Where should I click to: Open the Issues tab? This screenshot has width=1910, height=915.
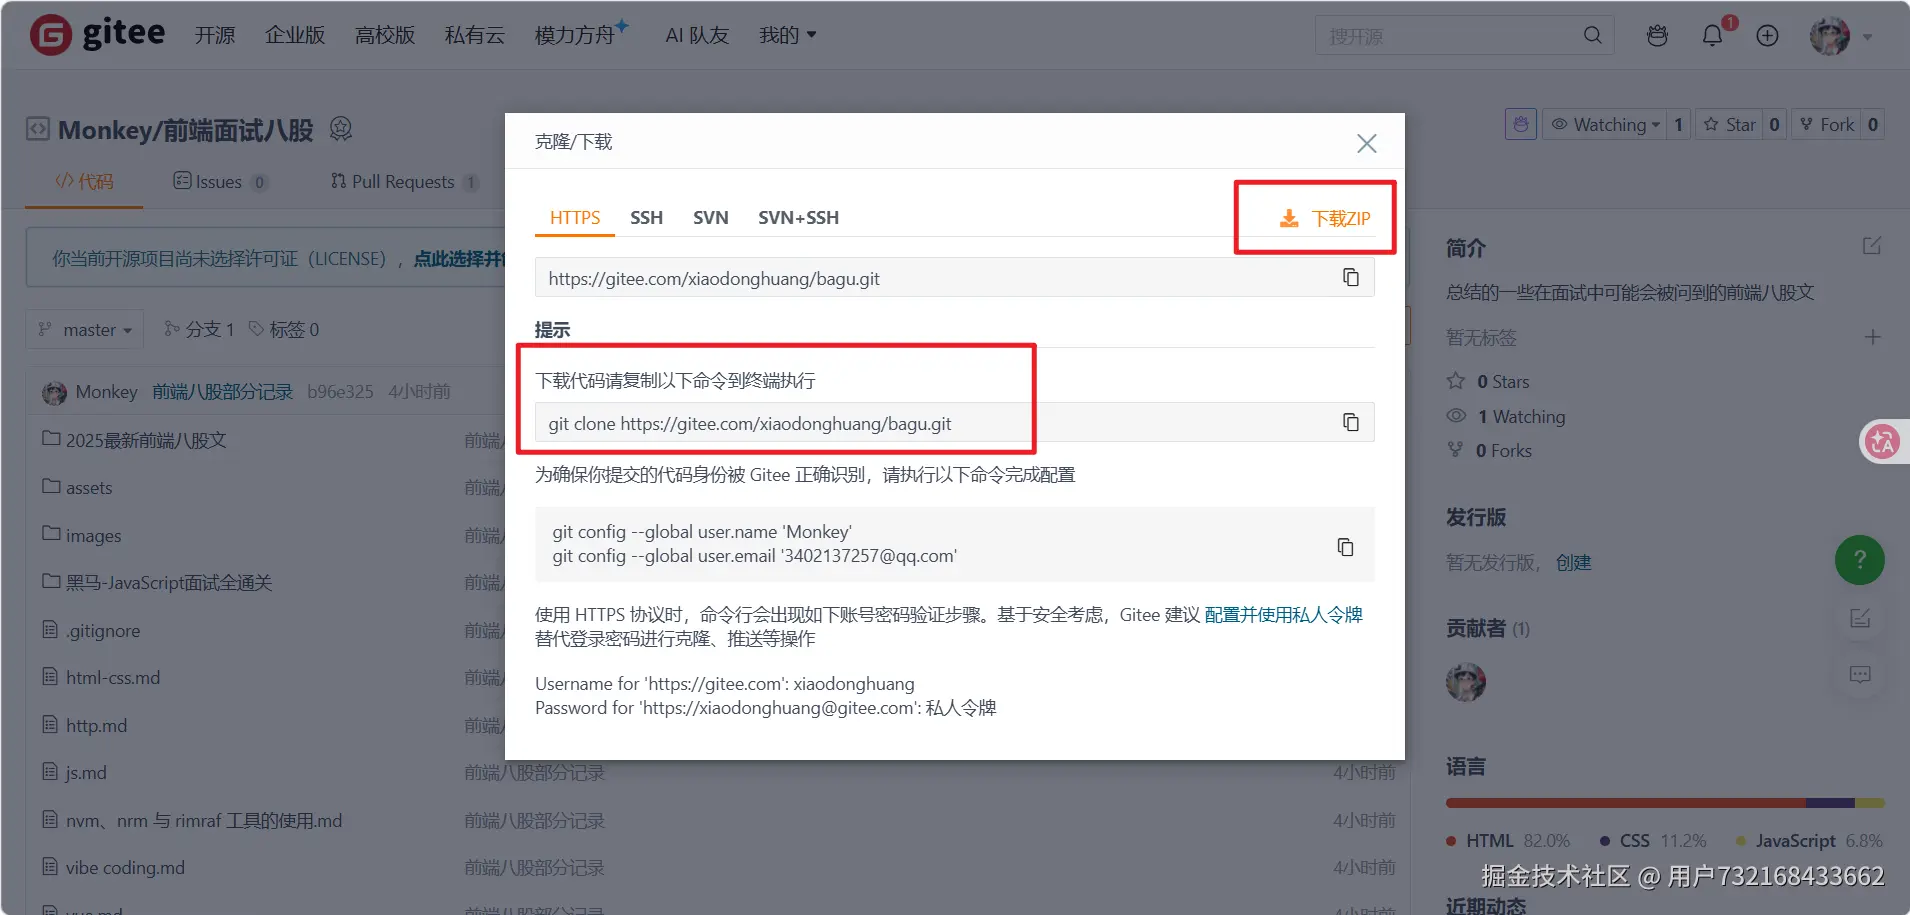pos(219,181)
